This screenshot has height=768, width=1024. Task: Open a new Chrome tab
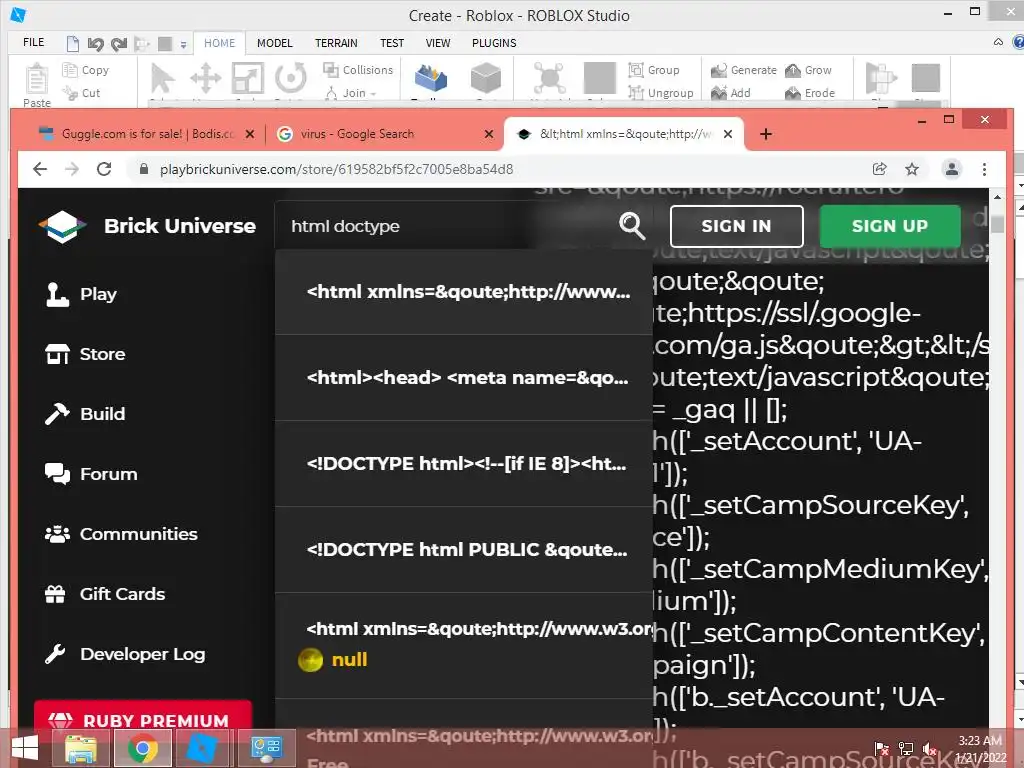[x=766, y=134]
